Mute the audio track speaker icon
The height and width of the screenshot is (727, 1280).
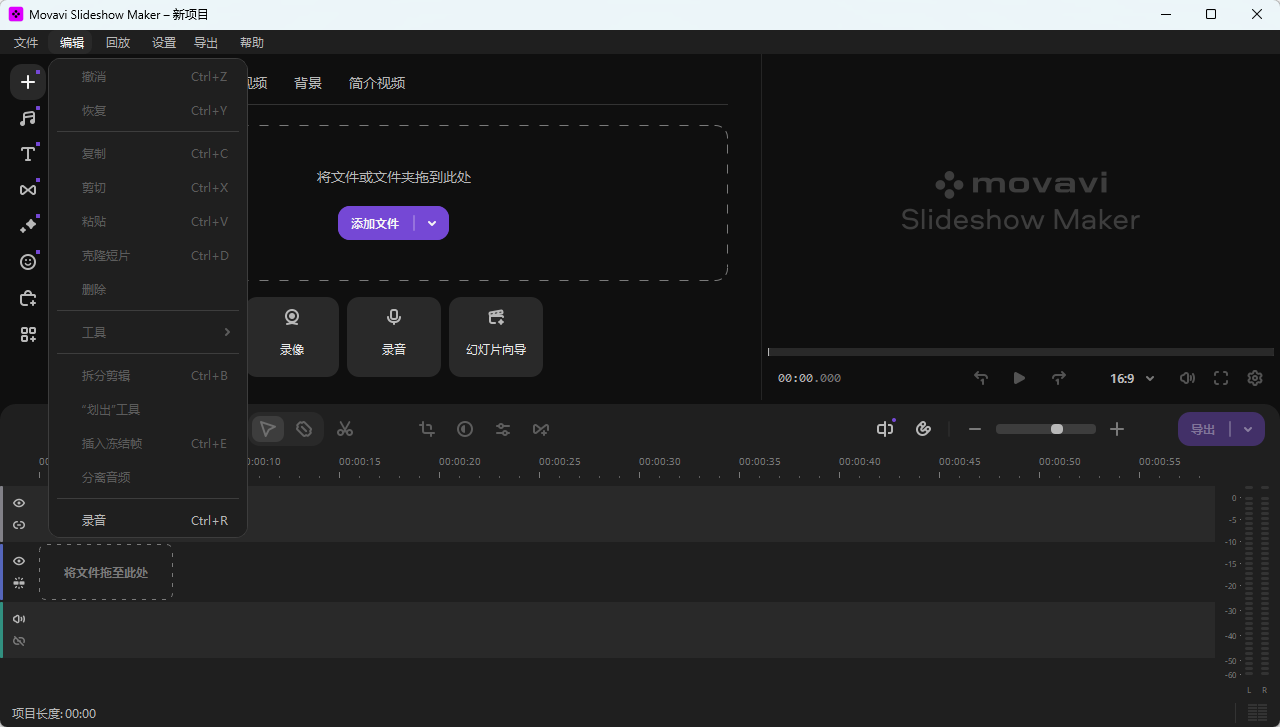tap(19, 619)
